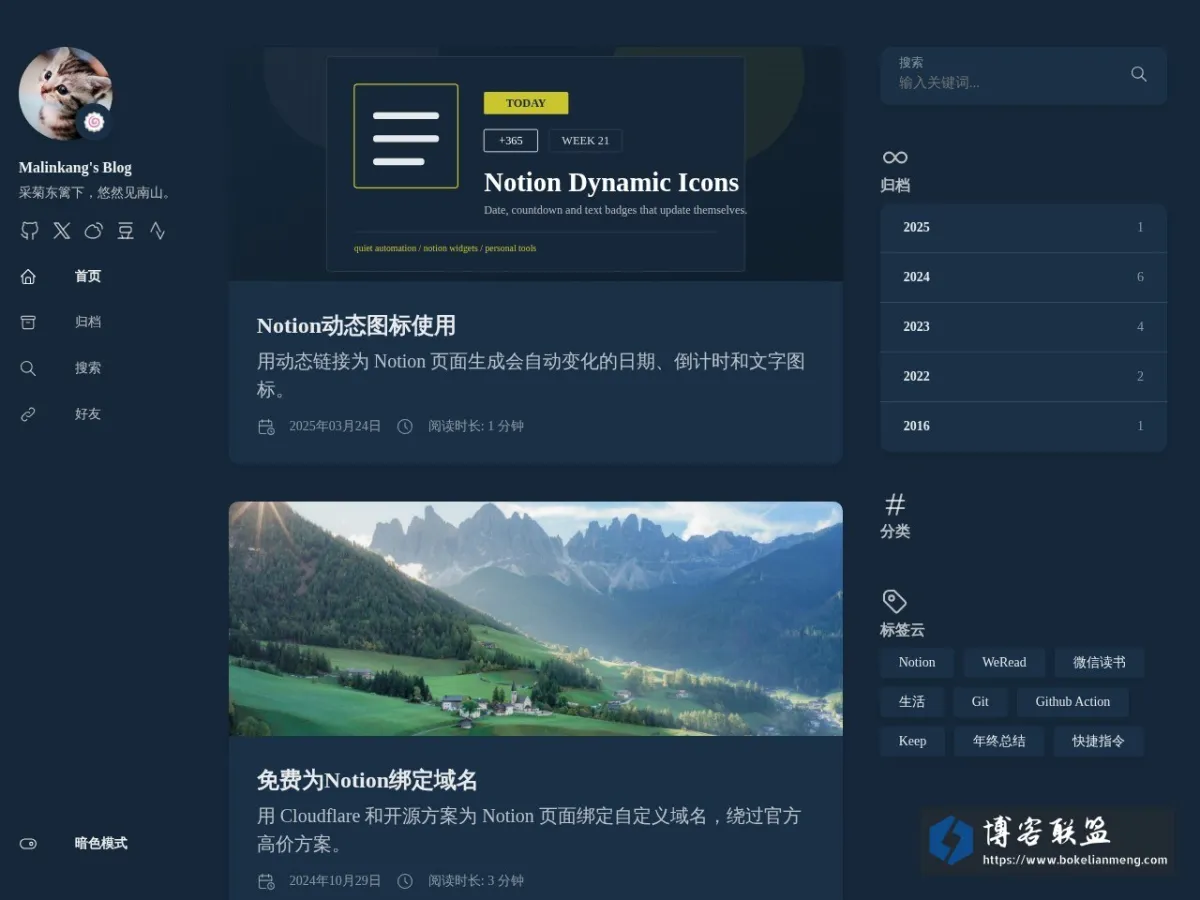Select the Git tag
Viewport: 1200px width, 900px height.
tap(980, 702)
